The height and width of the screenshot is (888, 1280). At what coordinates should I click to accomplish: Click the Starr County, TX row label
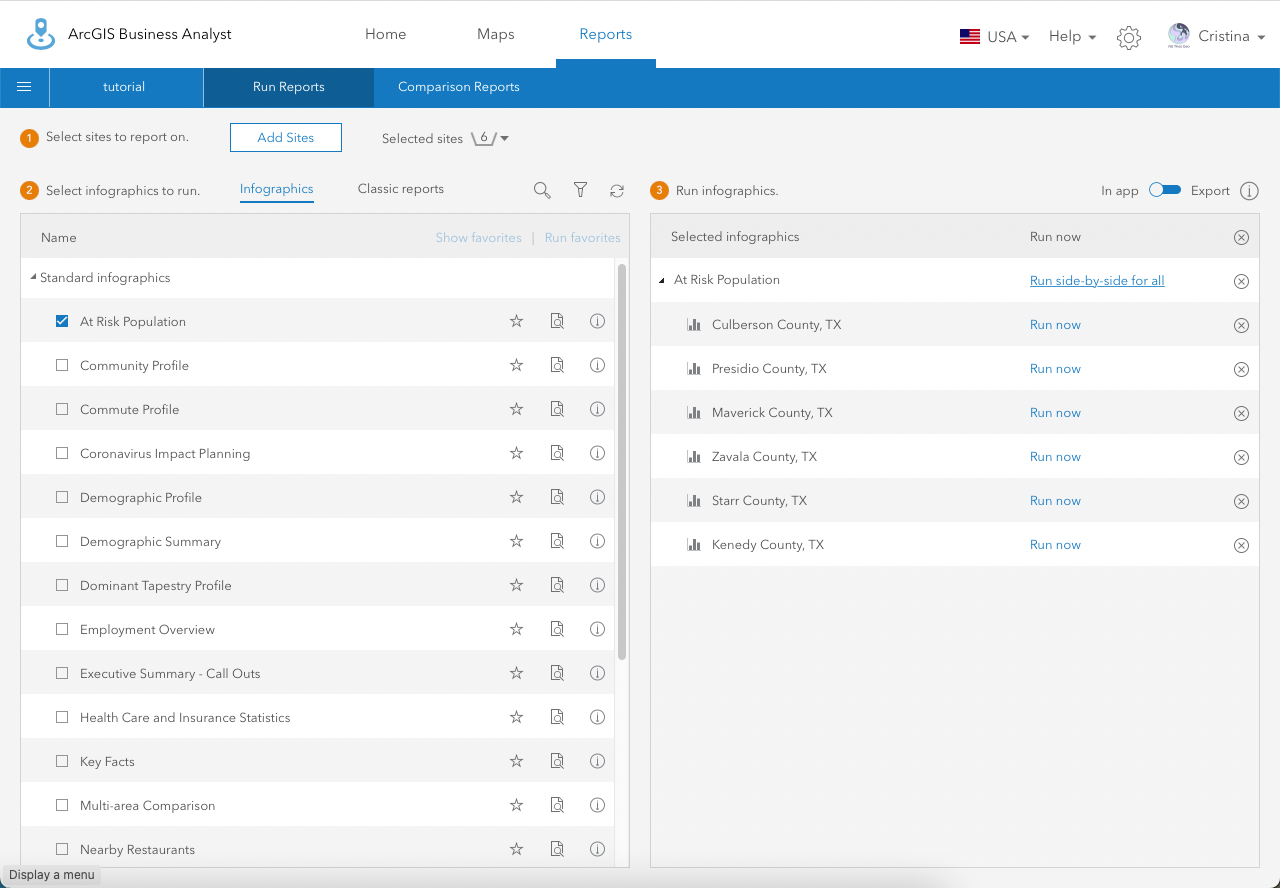(x=759, y=501)
